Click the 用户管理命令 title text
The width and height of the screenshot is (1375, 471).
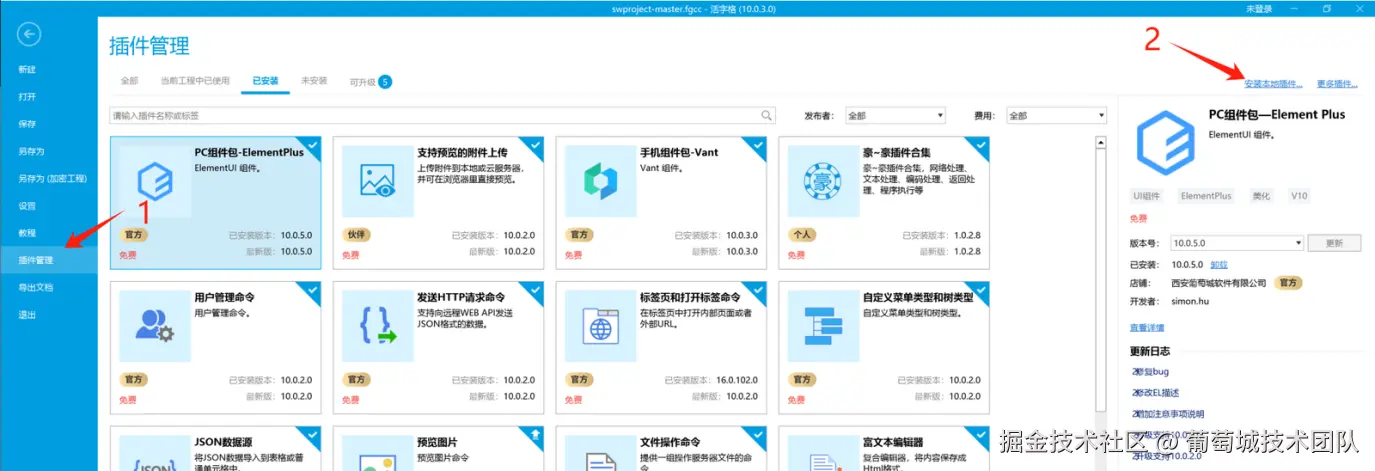click(x=224, y=297)
